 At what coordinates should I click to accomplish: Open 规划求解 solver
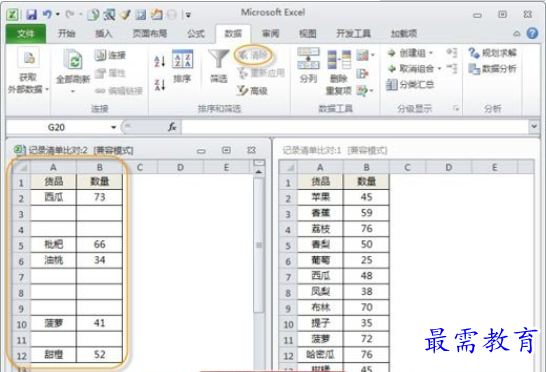492,53
